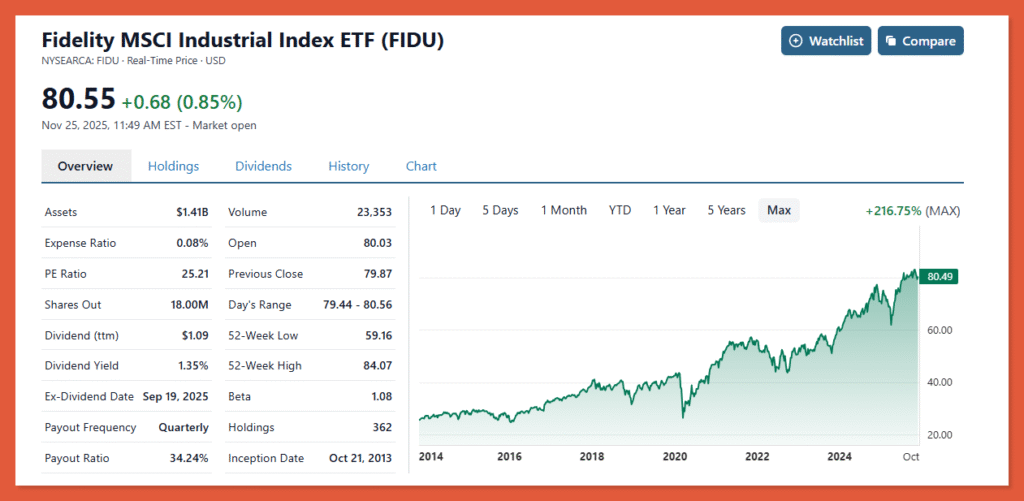The height and width of the screenshot is (501, 1024).
Task: Select the 5 Years chart range
Action: (726, 210)
